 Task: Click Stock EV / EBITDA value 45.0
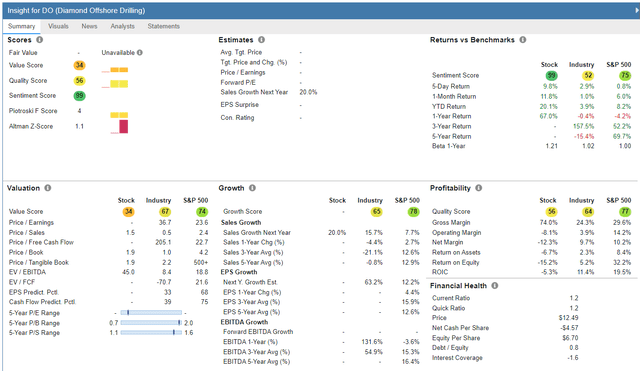(x=128, y=272)
